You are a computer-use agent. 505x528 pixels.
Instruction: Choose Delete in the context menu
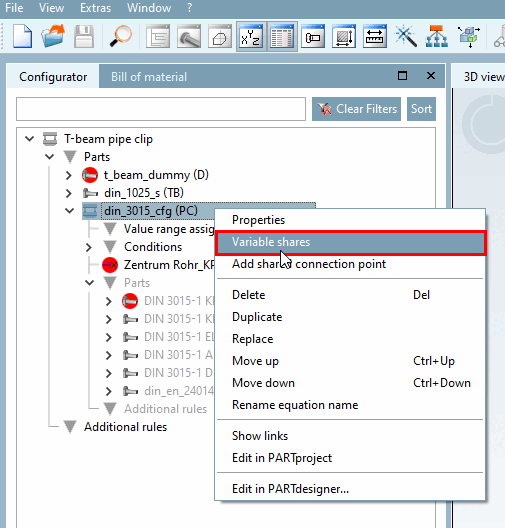pos(350,295)
